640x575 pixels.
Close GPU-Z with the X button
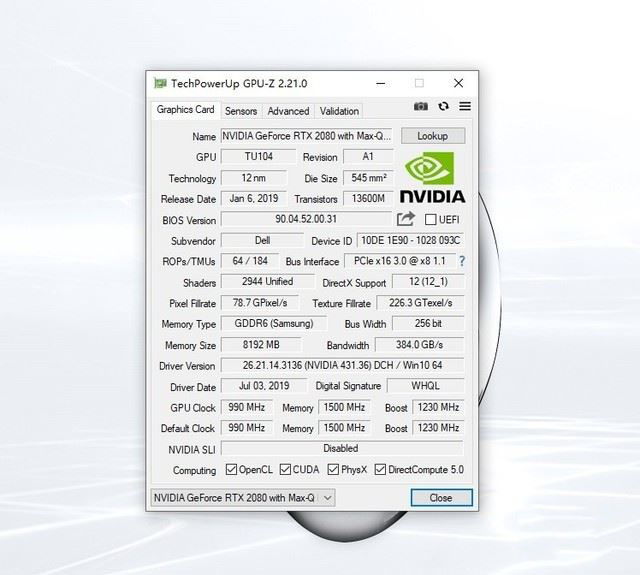tap(458, 83)
